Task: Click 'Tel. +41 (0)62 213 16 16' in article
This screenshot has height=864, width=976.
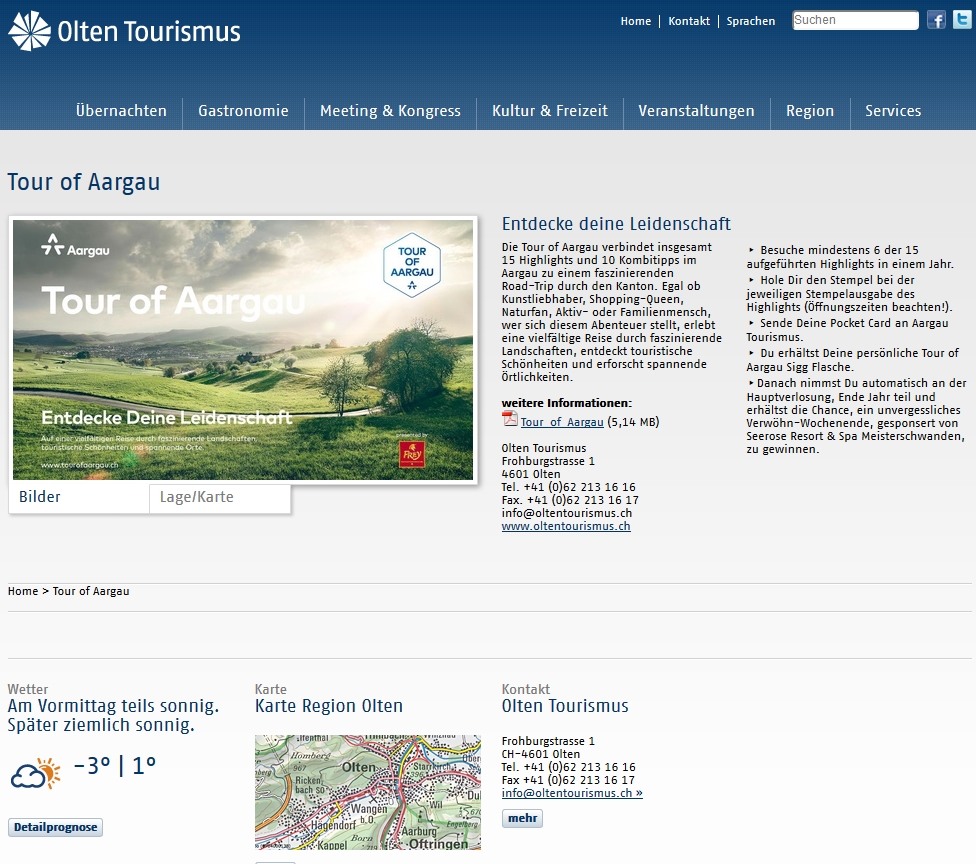Action: pyautogui.click(x=568, y=487)
